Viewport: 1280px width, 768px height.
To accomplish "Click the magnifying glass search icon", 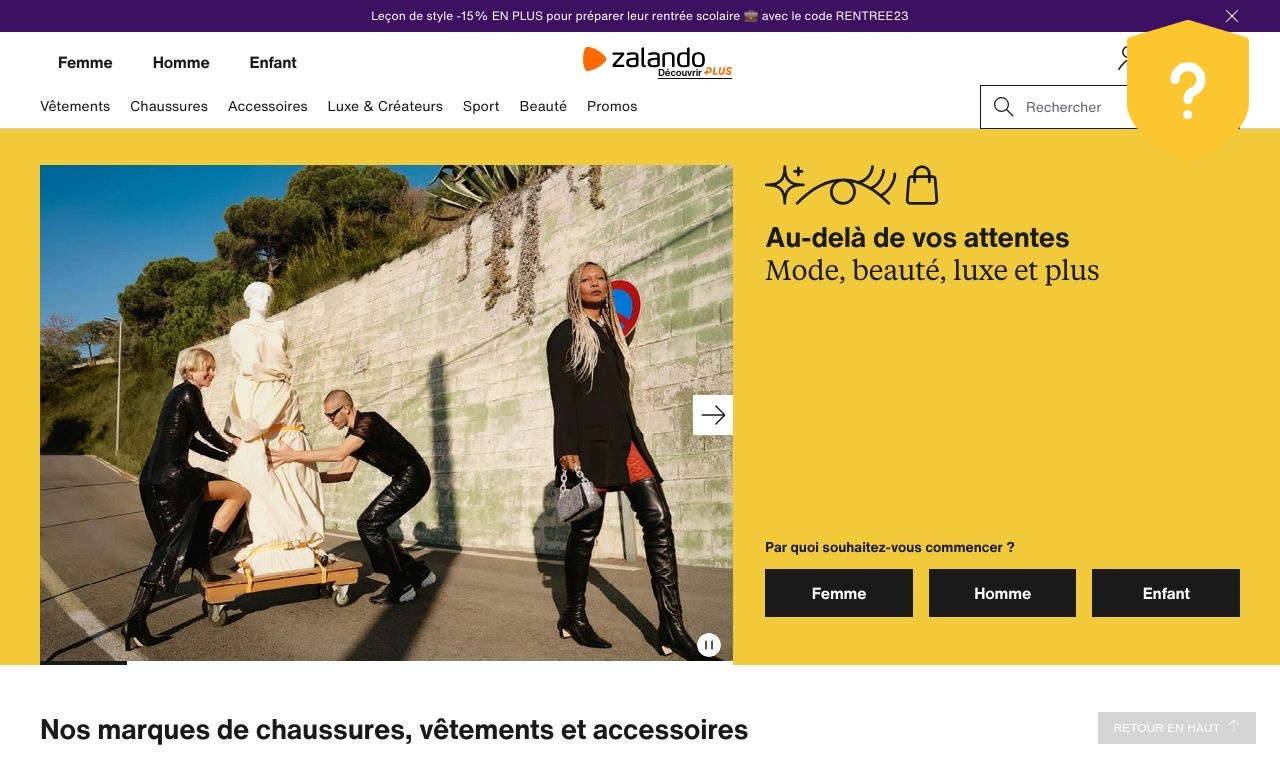I will [1004, 107].
